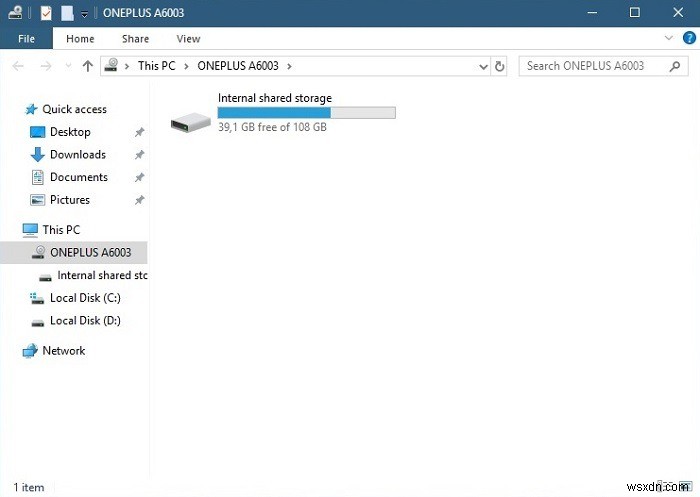This screenshot has height=497, width=700.
Task: Minimize the ONEPLUS A6003 window
Action: 592,13
